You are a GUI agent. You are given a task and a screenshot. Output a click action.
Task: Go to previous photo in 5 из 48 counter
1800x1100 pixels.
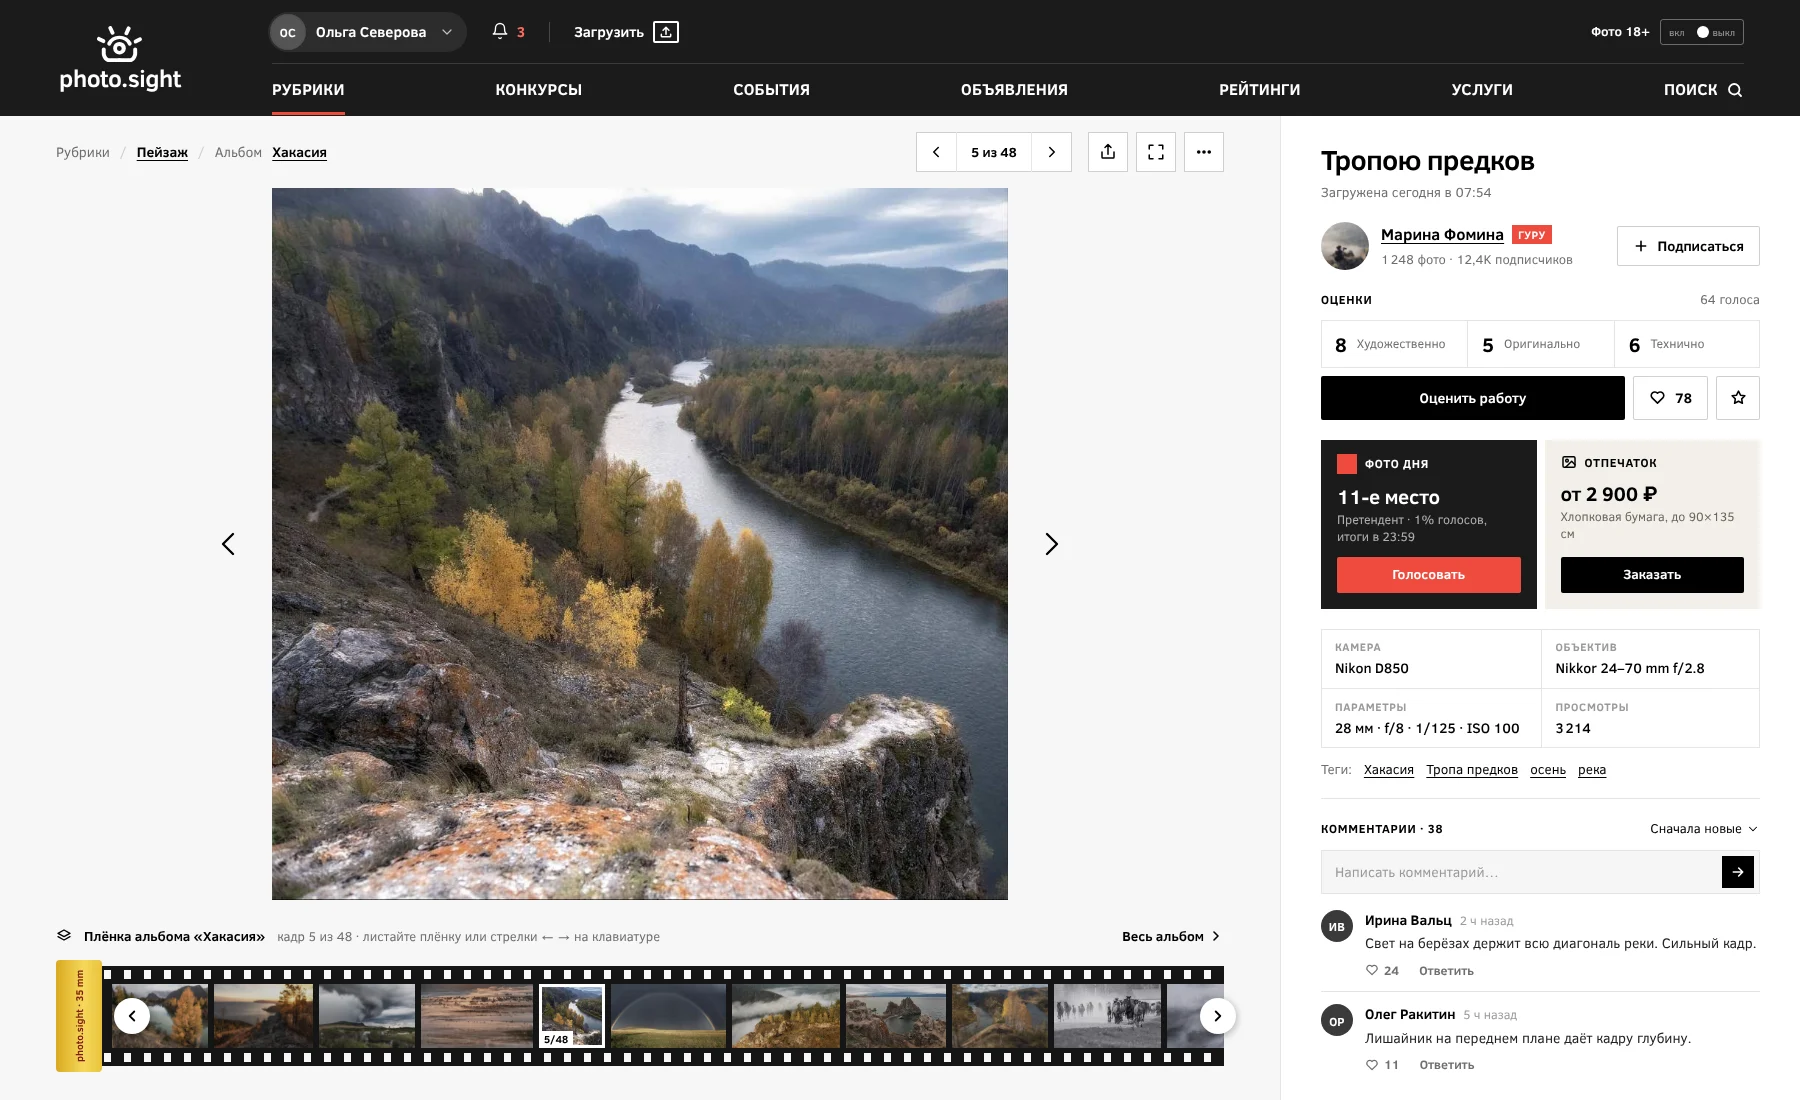(936, 152)
